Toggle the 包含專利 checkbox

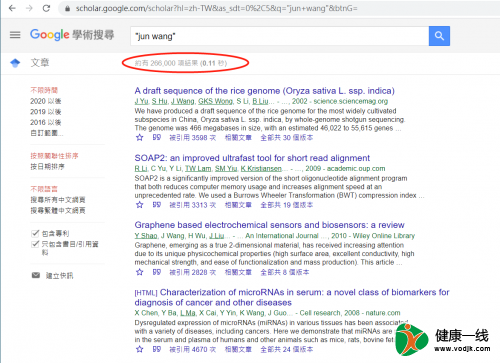35,233
